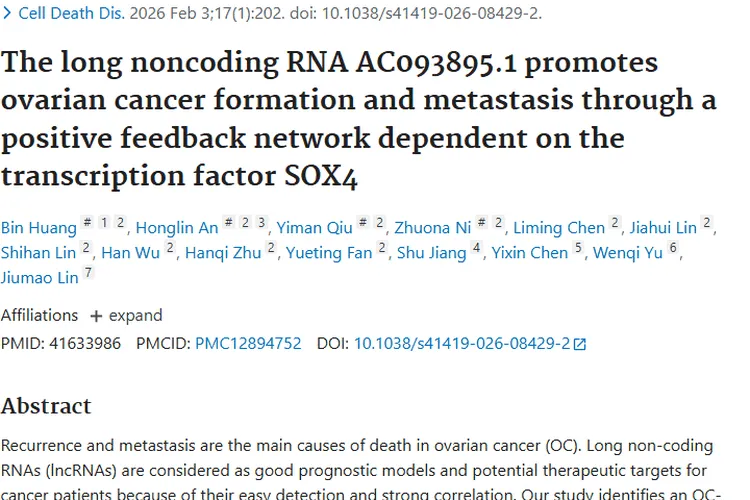Select author Yiman Qiu
The width and height of the screenshot is (750, 500).
(314, 227)
